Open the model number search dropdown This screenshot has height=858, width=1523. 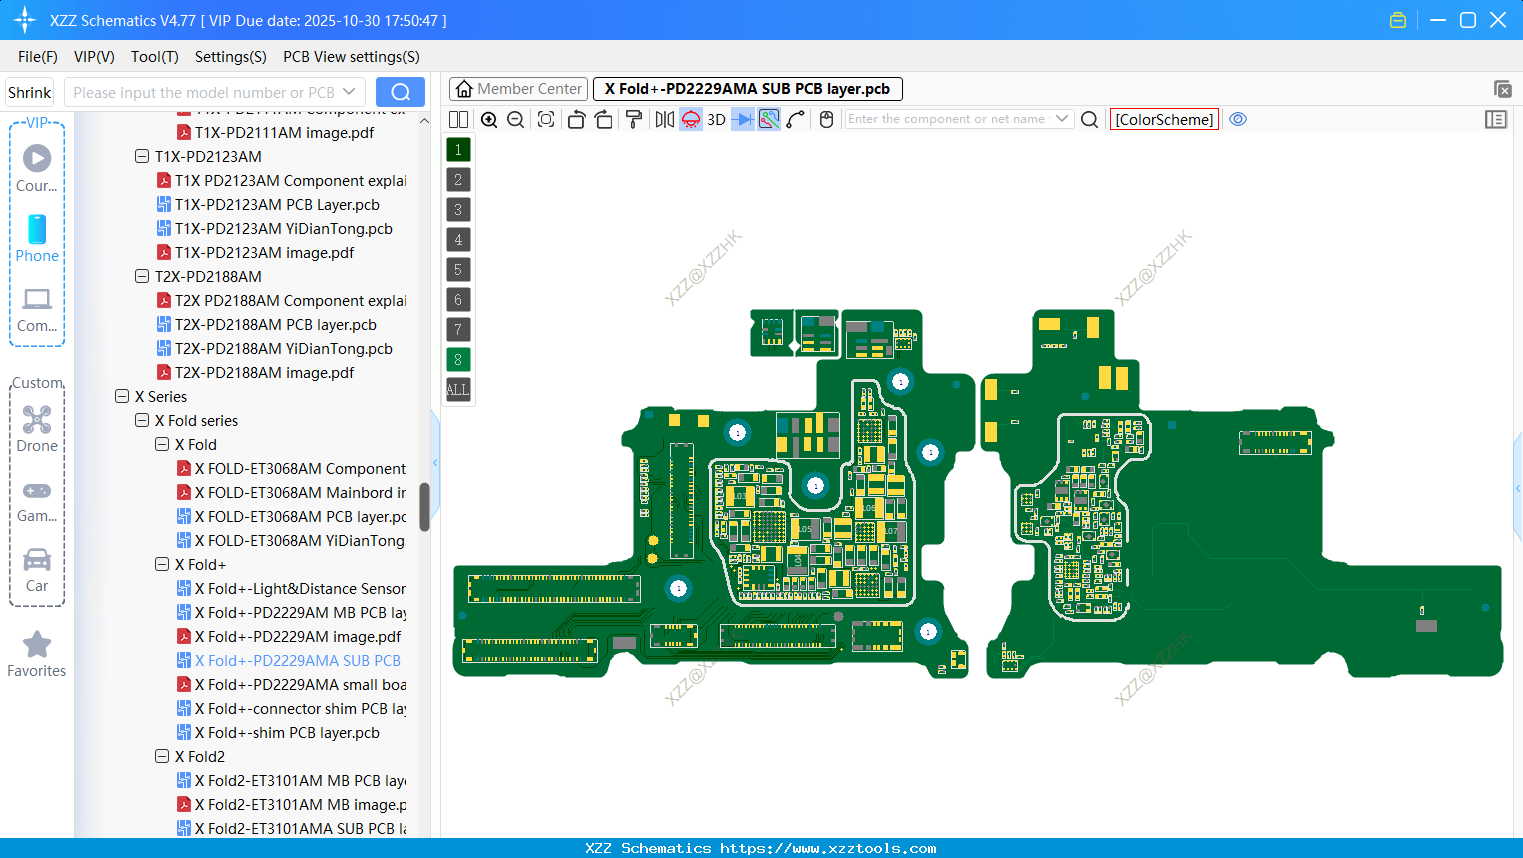click(349, 91)
